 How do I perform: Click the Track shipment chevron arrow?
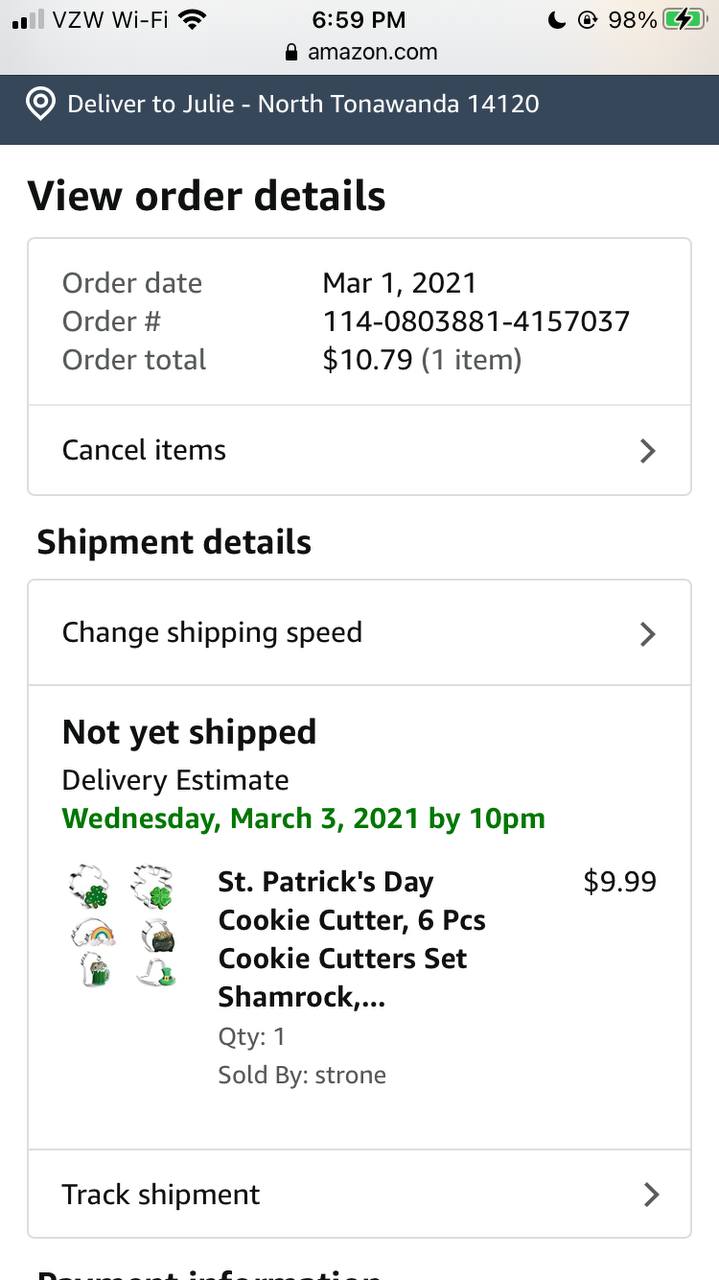(x=651, y=1195)
